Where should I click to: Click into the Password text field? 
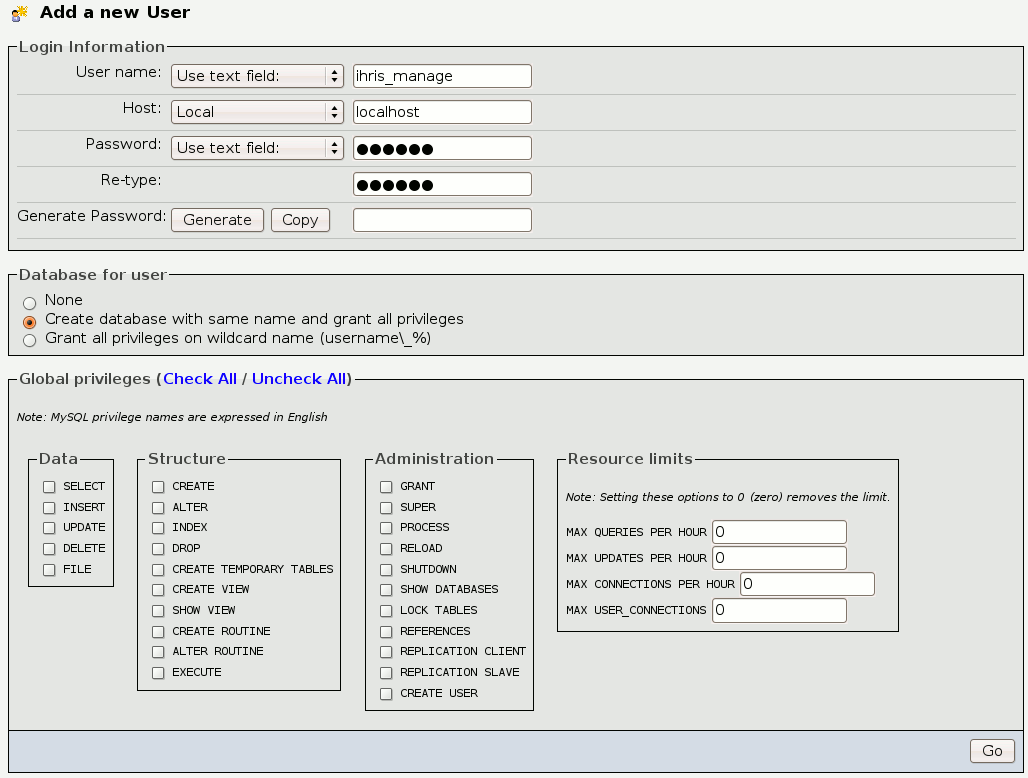click(442, 148)
